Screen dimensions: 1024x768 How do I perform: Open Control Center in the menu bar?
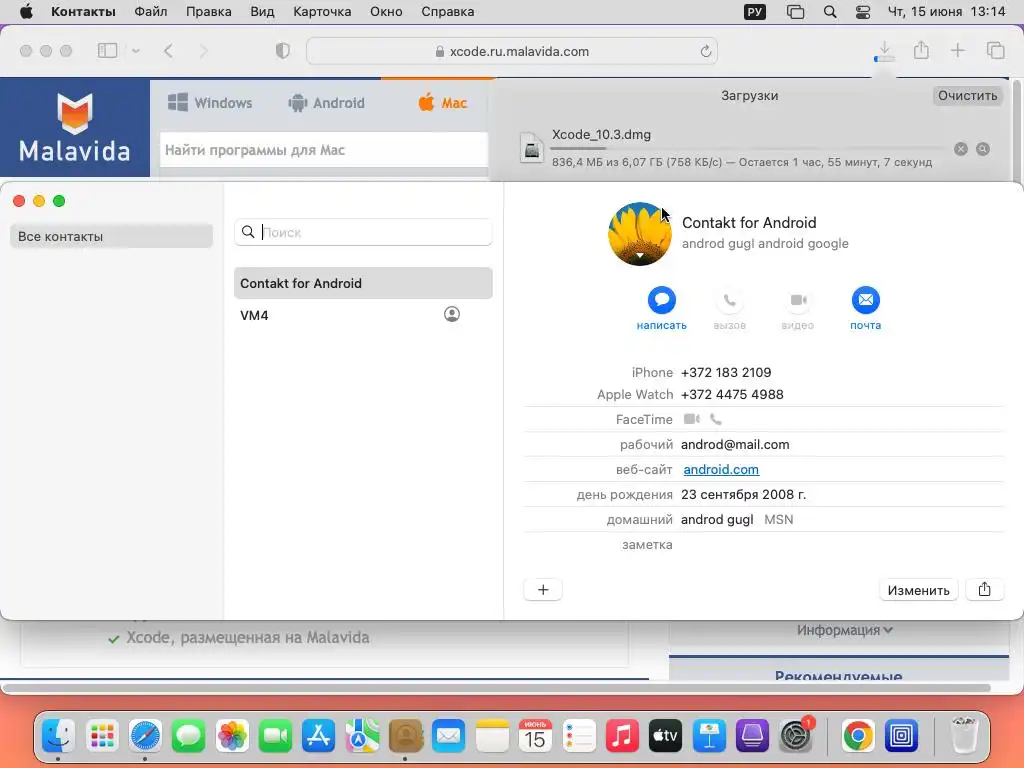click(x=863, y=12)
